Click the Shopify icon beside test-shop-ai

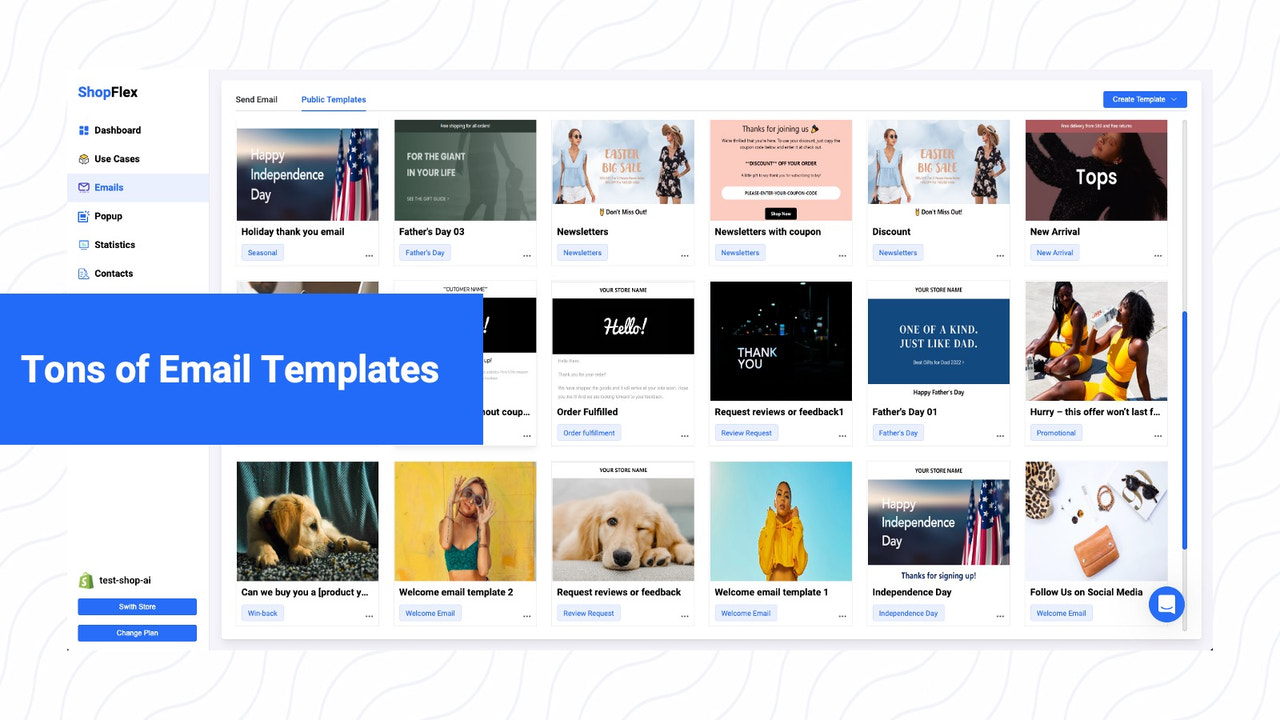[x=86, y=580]
